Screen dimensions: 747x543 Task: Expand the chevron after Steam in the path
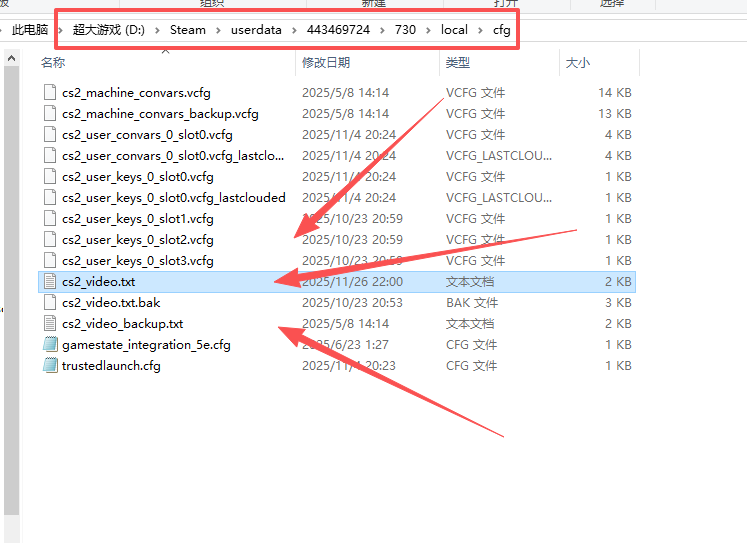point(218,30)
